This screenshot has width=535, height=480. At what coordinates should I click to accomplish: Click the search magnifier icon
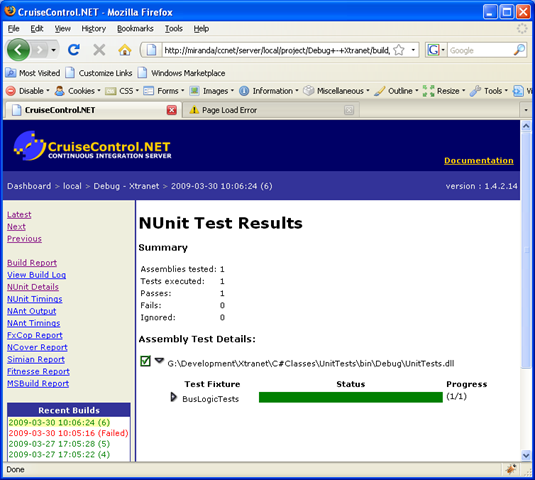(x=519, y=50)
